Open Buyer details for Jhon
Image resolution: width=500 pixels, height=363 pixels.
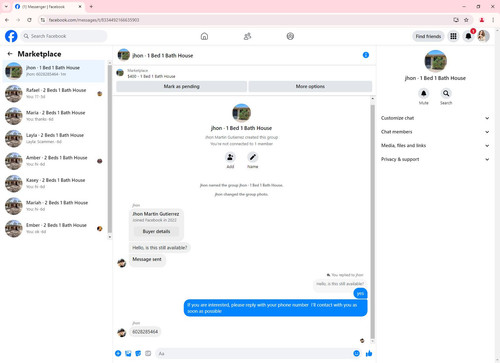pos(156,231)
